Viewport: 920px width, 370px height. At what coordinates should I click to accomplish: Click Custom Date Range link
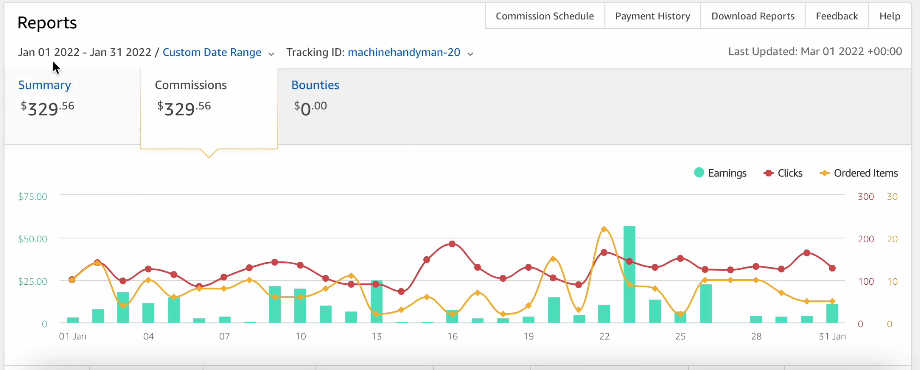click(212, 52)
